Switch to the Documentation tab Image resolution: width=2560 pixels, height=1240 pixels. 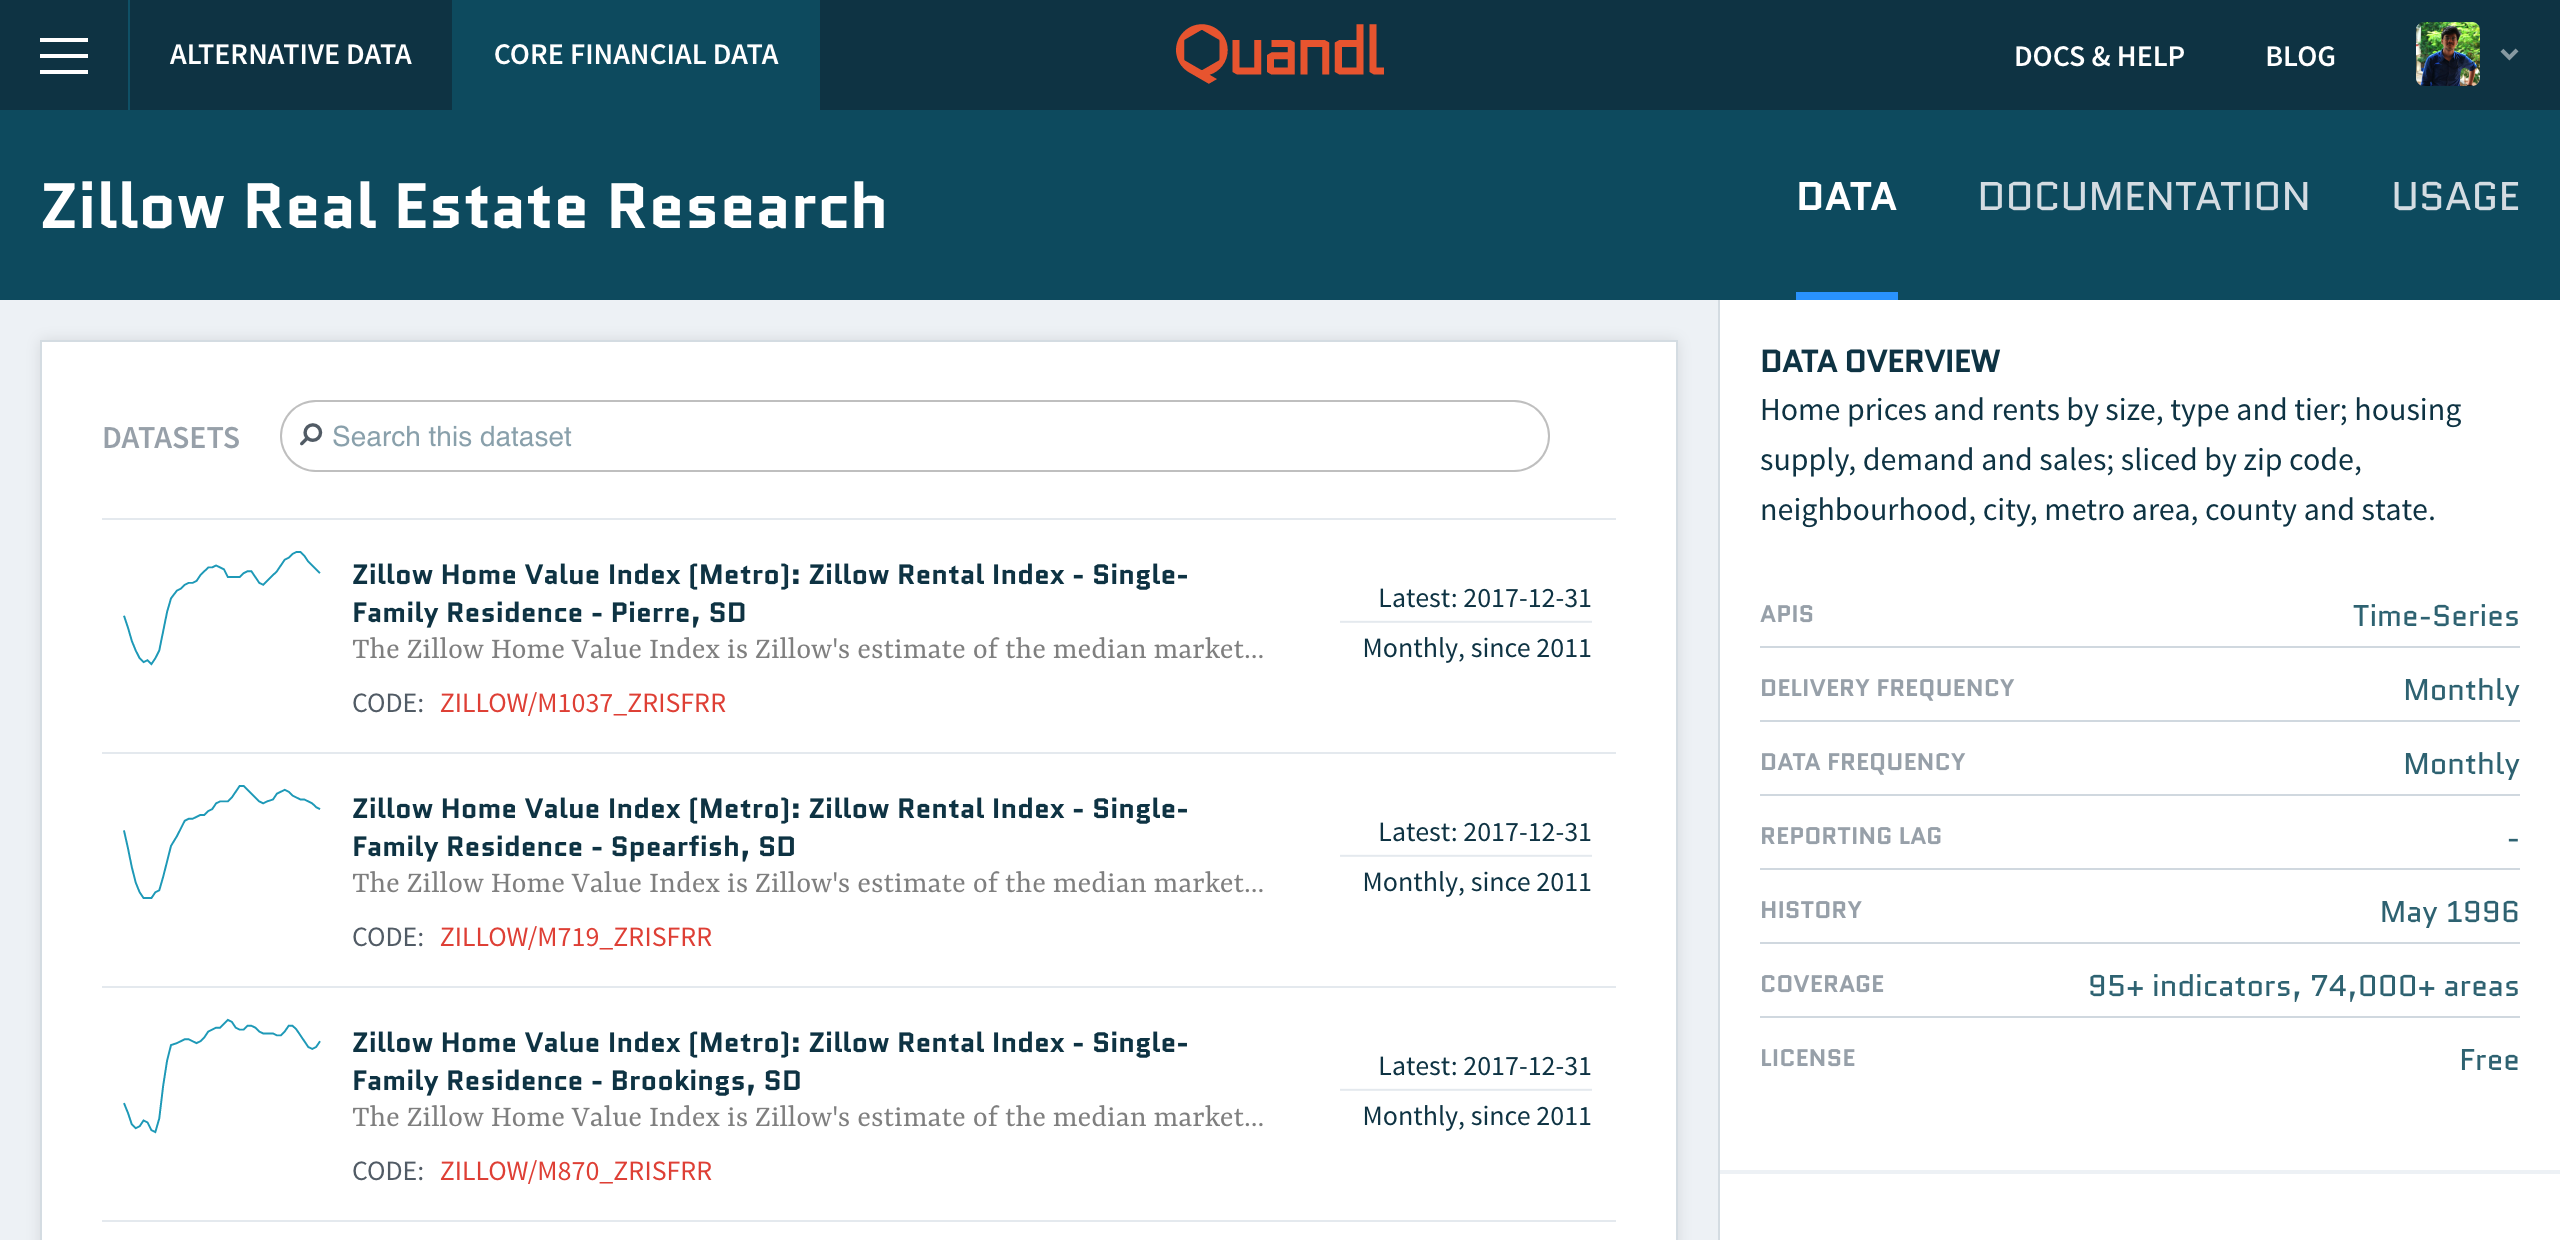tap(2143, 197)
